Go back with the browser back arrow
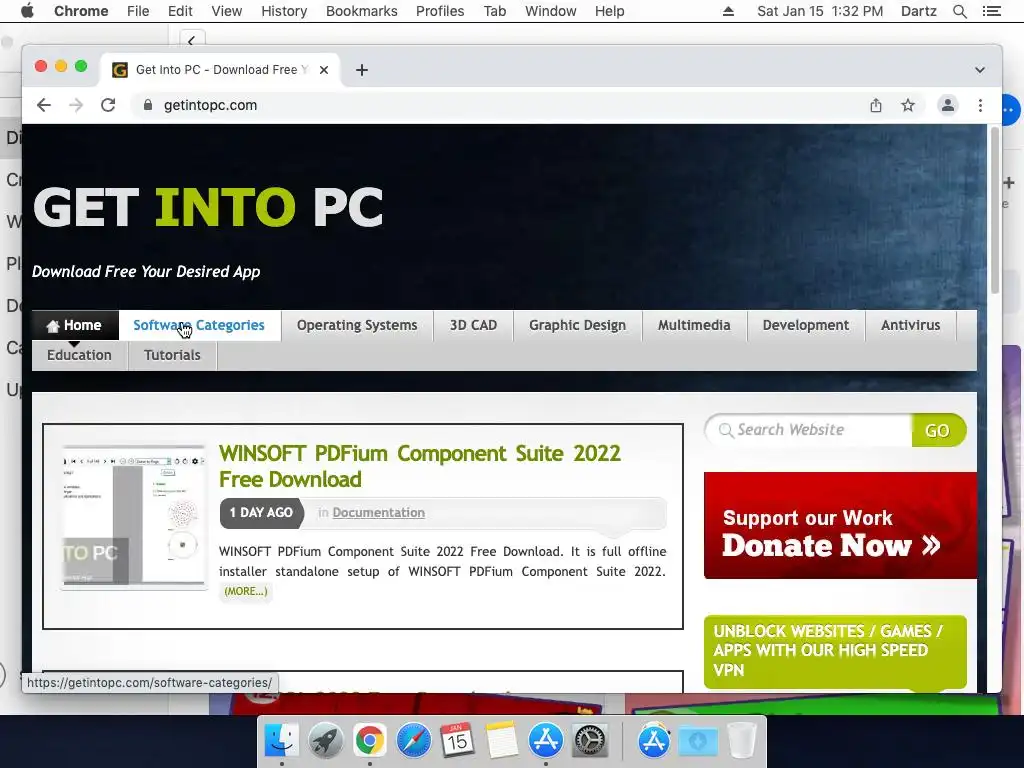Image resolution: width=1024 pixels, height=768 pixels. point(44,105)
